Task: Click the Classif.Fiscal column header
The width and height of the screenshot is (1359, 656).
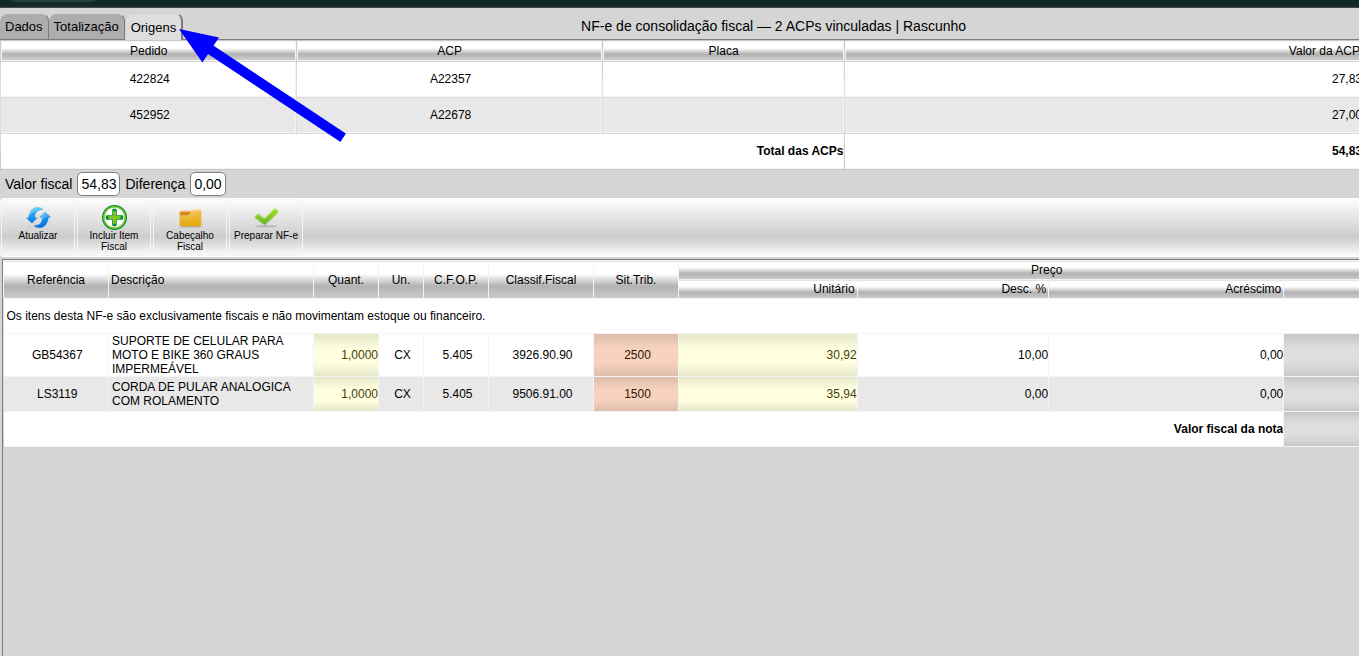Action: 541,280
